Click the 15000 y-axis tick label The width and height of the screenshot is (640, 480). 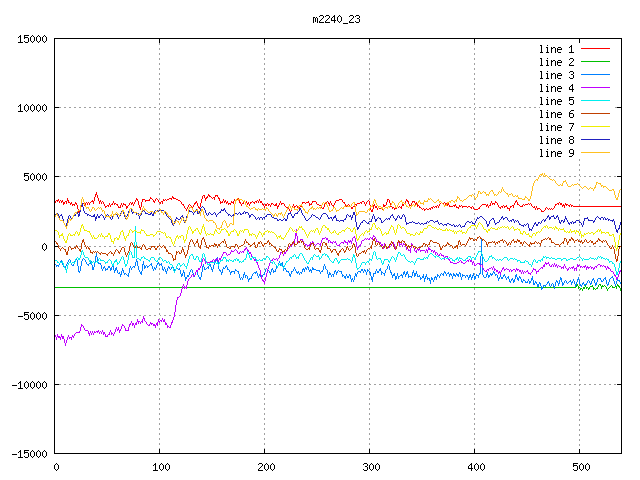point(31,39)
